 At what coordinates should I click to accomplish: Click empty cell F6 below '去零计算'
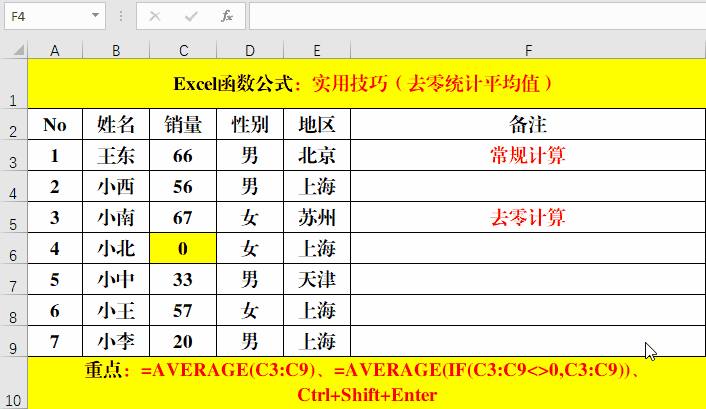click(528, 249)
